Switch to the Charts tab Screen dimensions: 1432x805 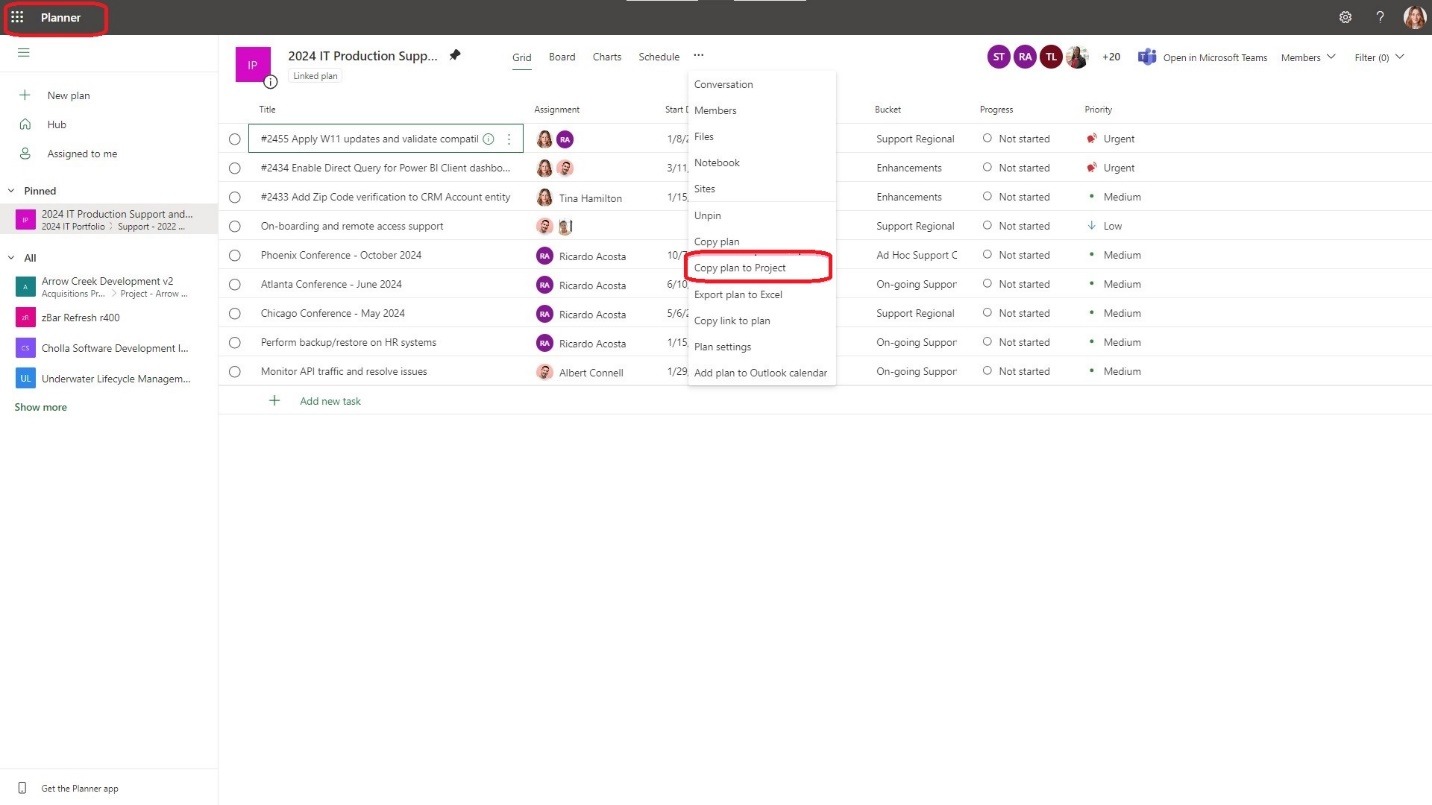(607, 57)
